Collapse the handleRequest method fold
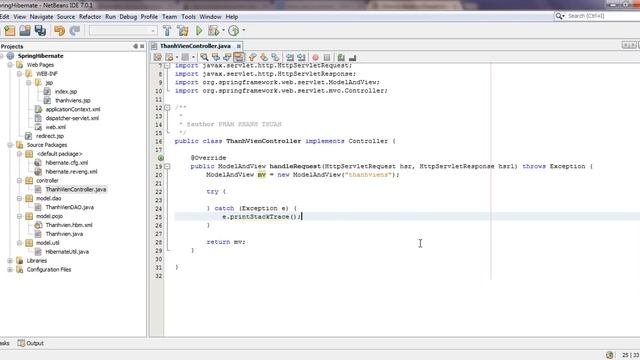The height and width of the screenshot is (360, 640). (x=167, y=167)
